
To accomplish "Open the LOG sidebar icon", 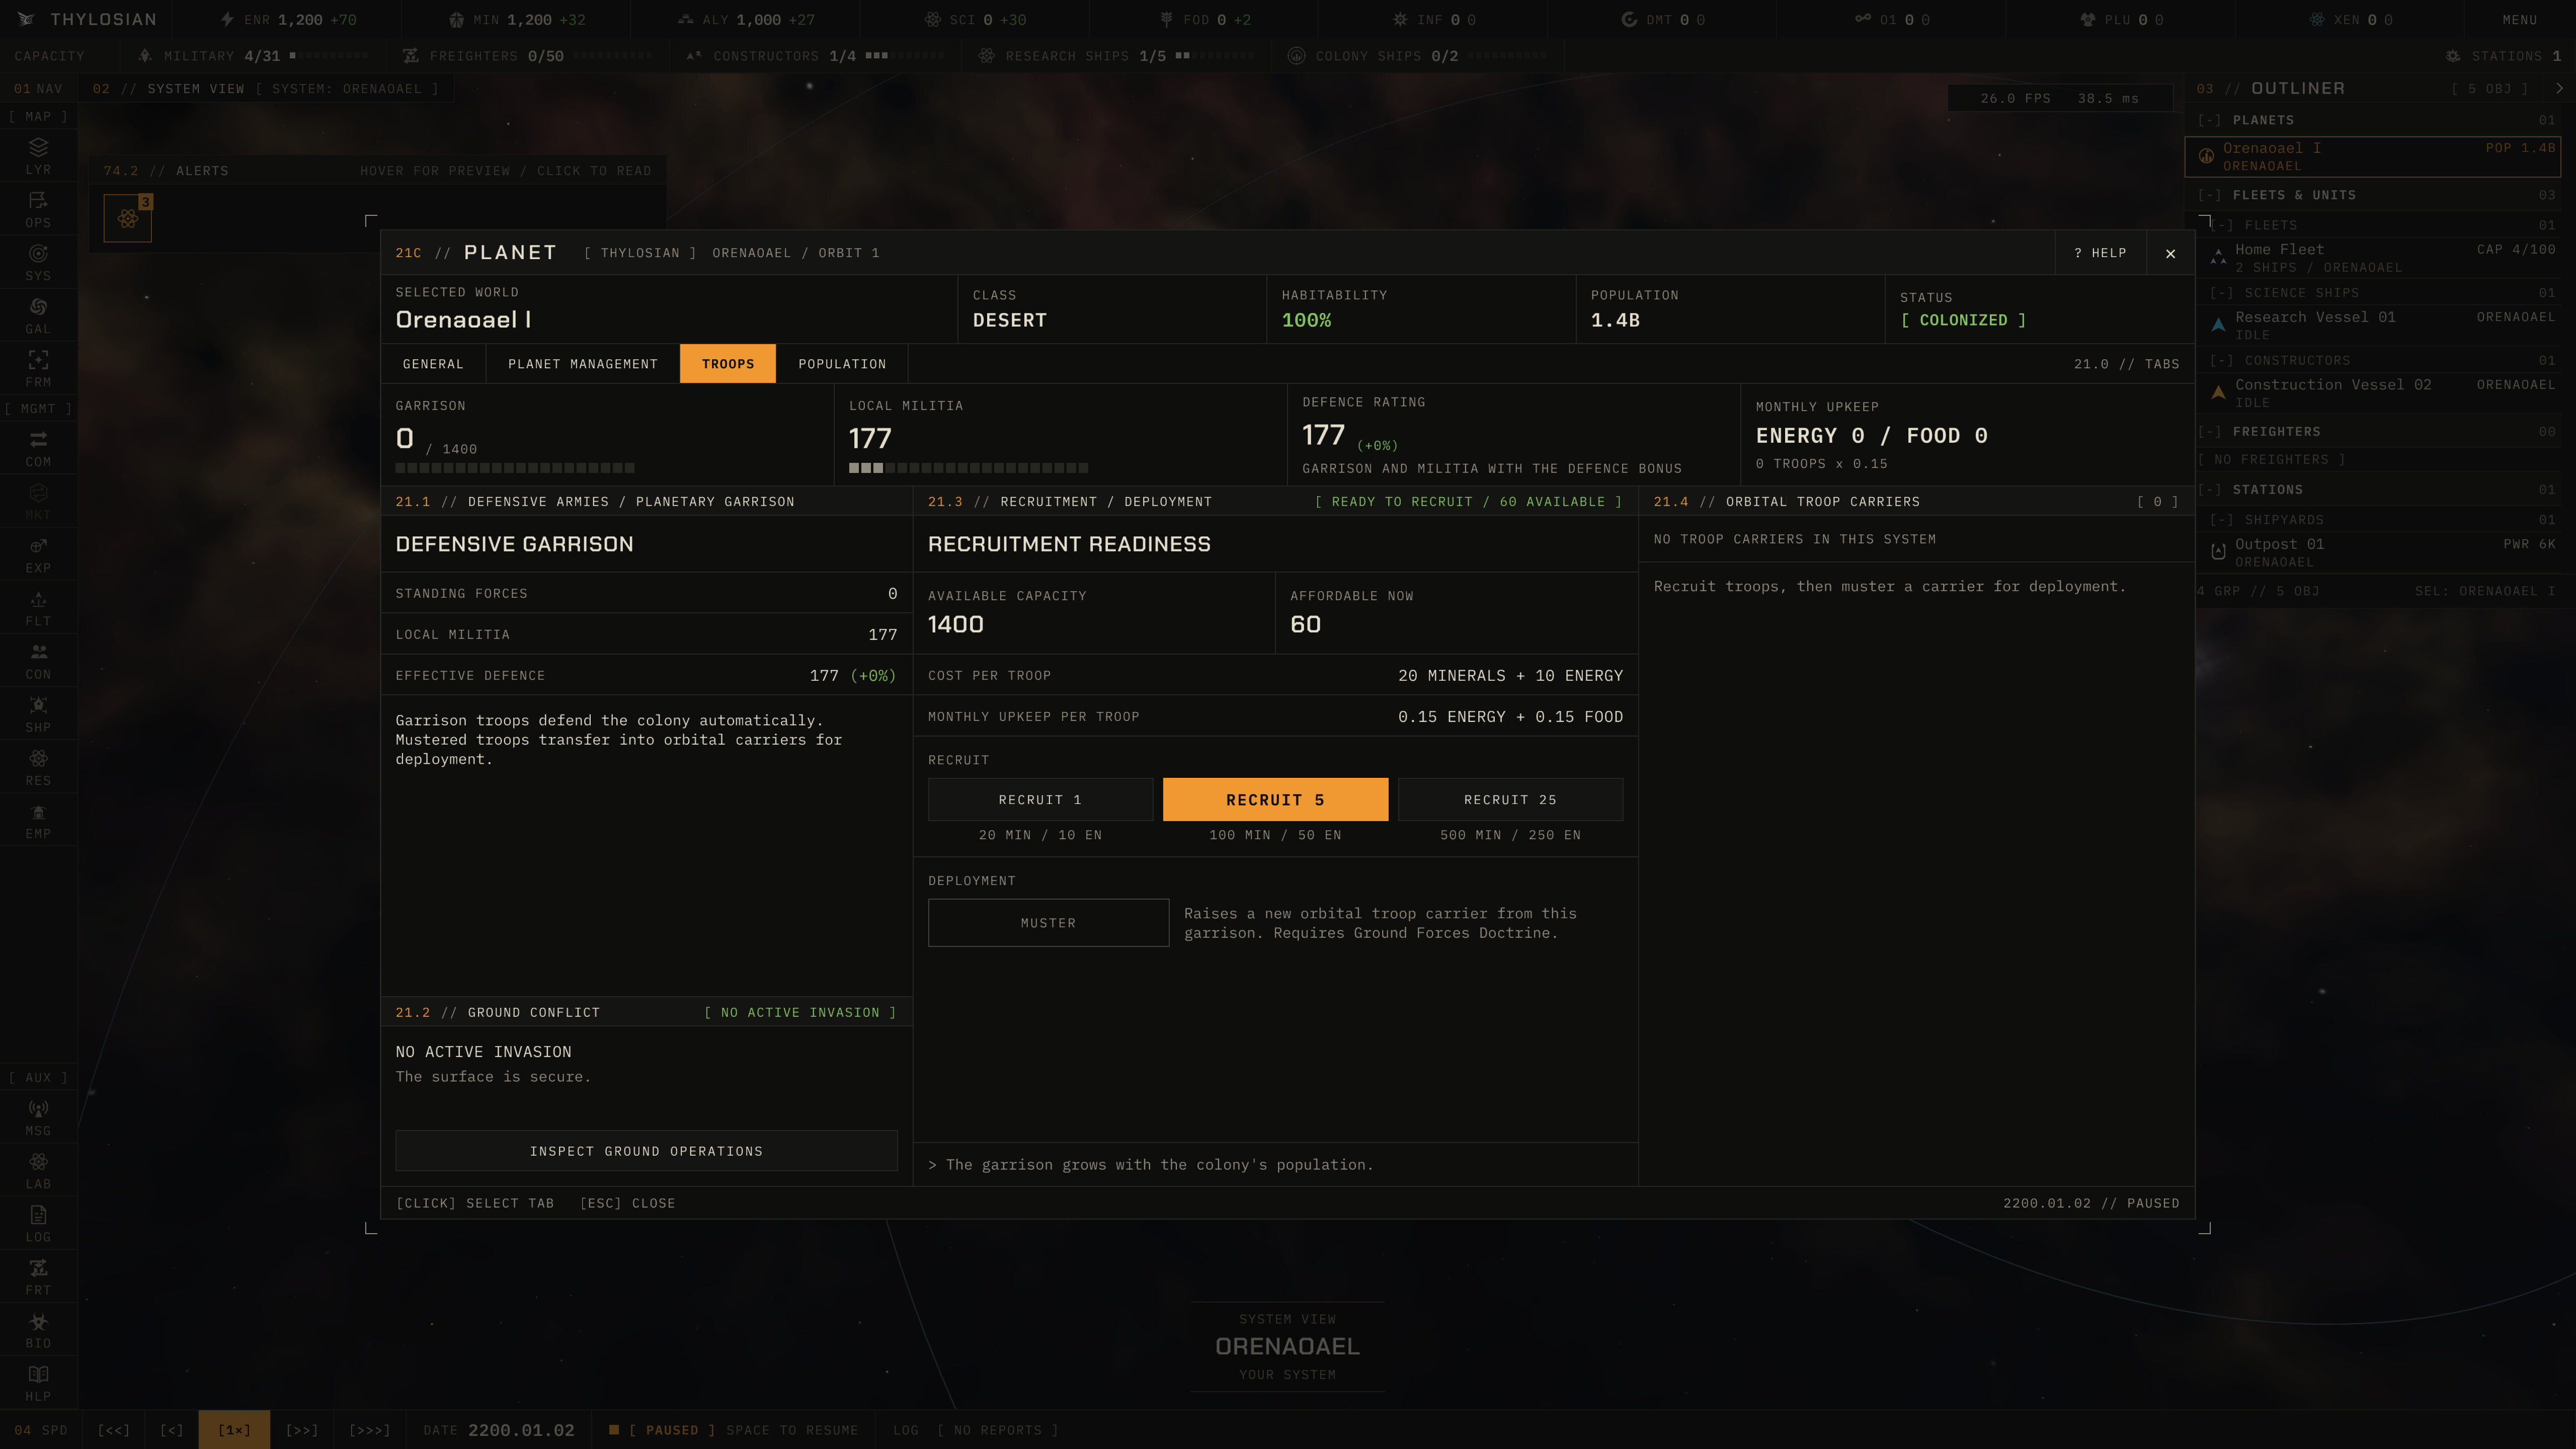I will (38, 1224).
